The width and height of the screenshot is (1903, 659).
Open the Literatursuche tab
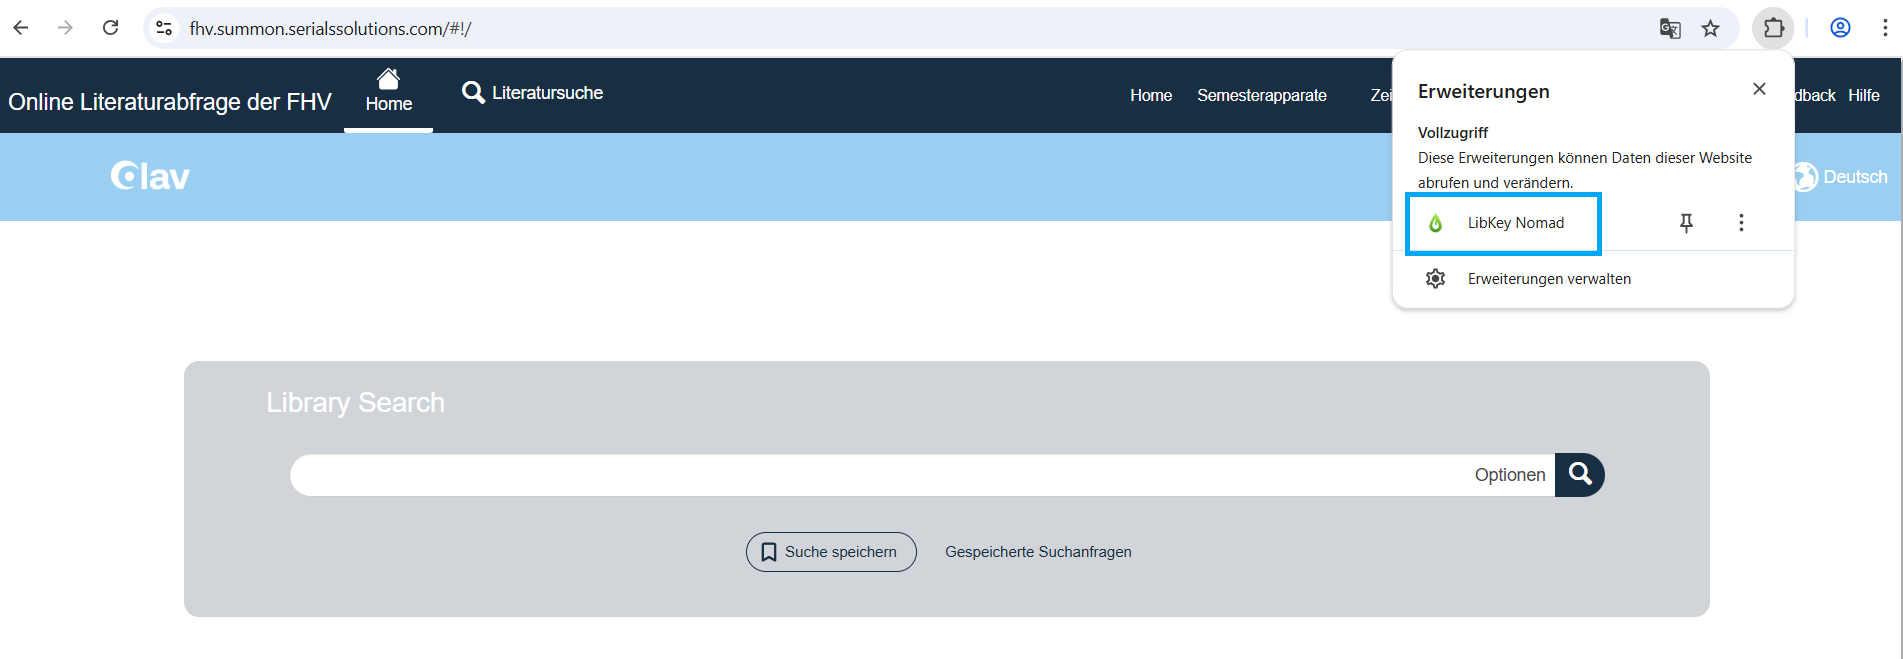(532, 93)
